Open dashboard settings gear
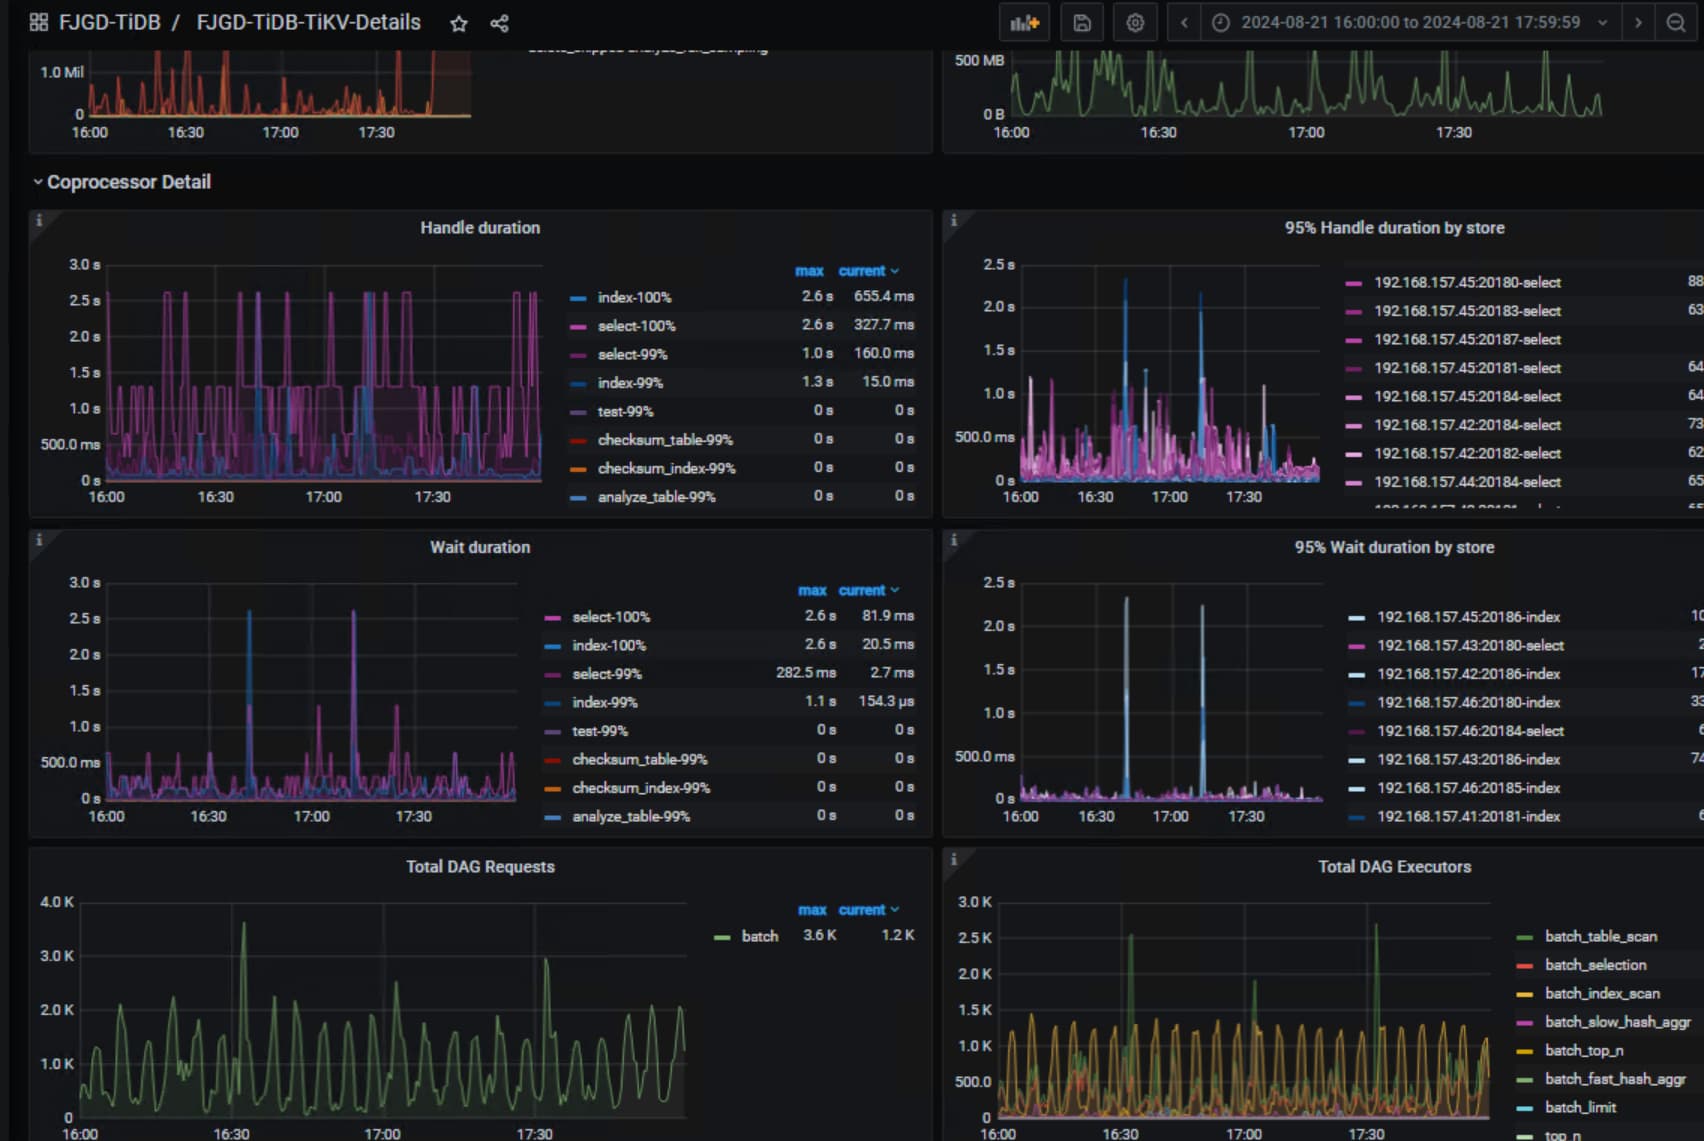The height and width of the screenshot is (1141, 1704). tap(1135, 23)
